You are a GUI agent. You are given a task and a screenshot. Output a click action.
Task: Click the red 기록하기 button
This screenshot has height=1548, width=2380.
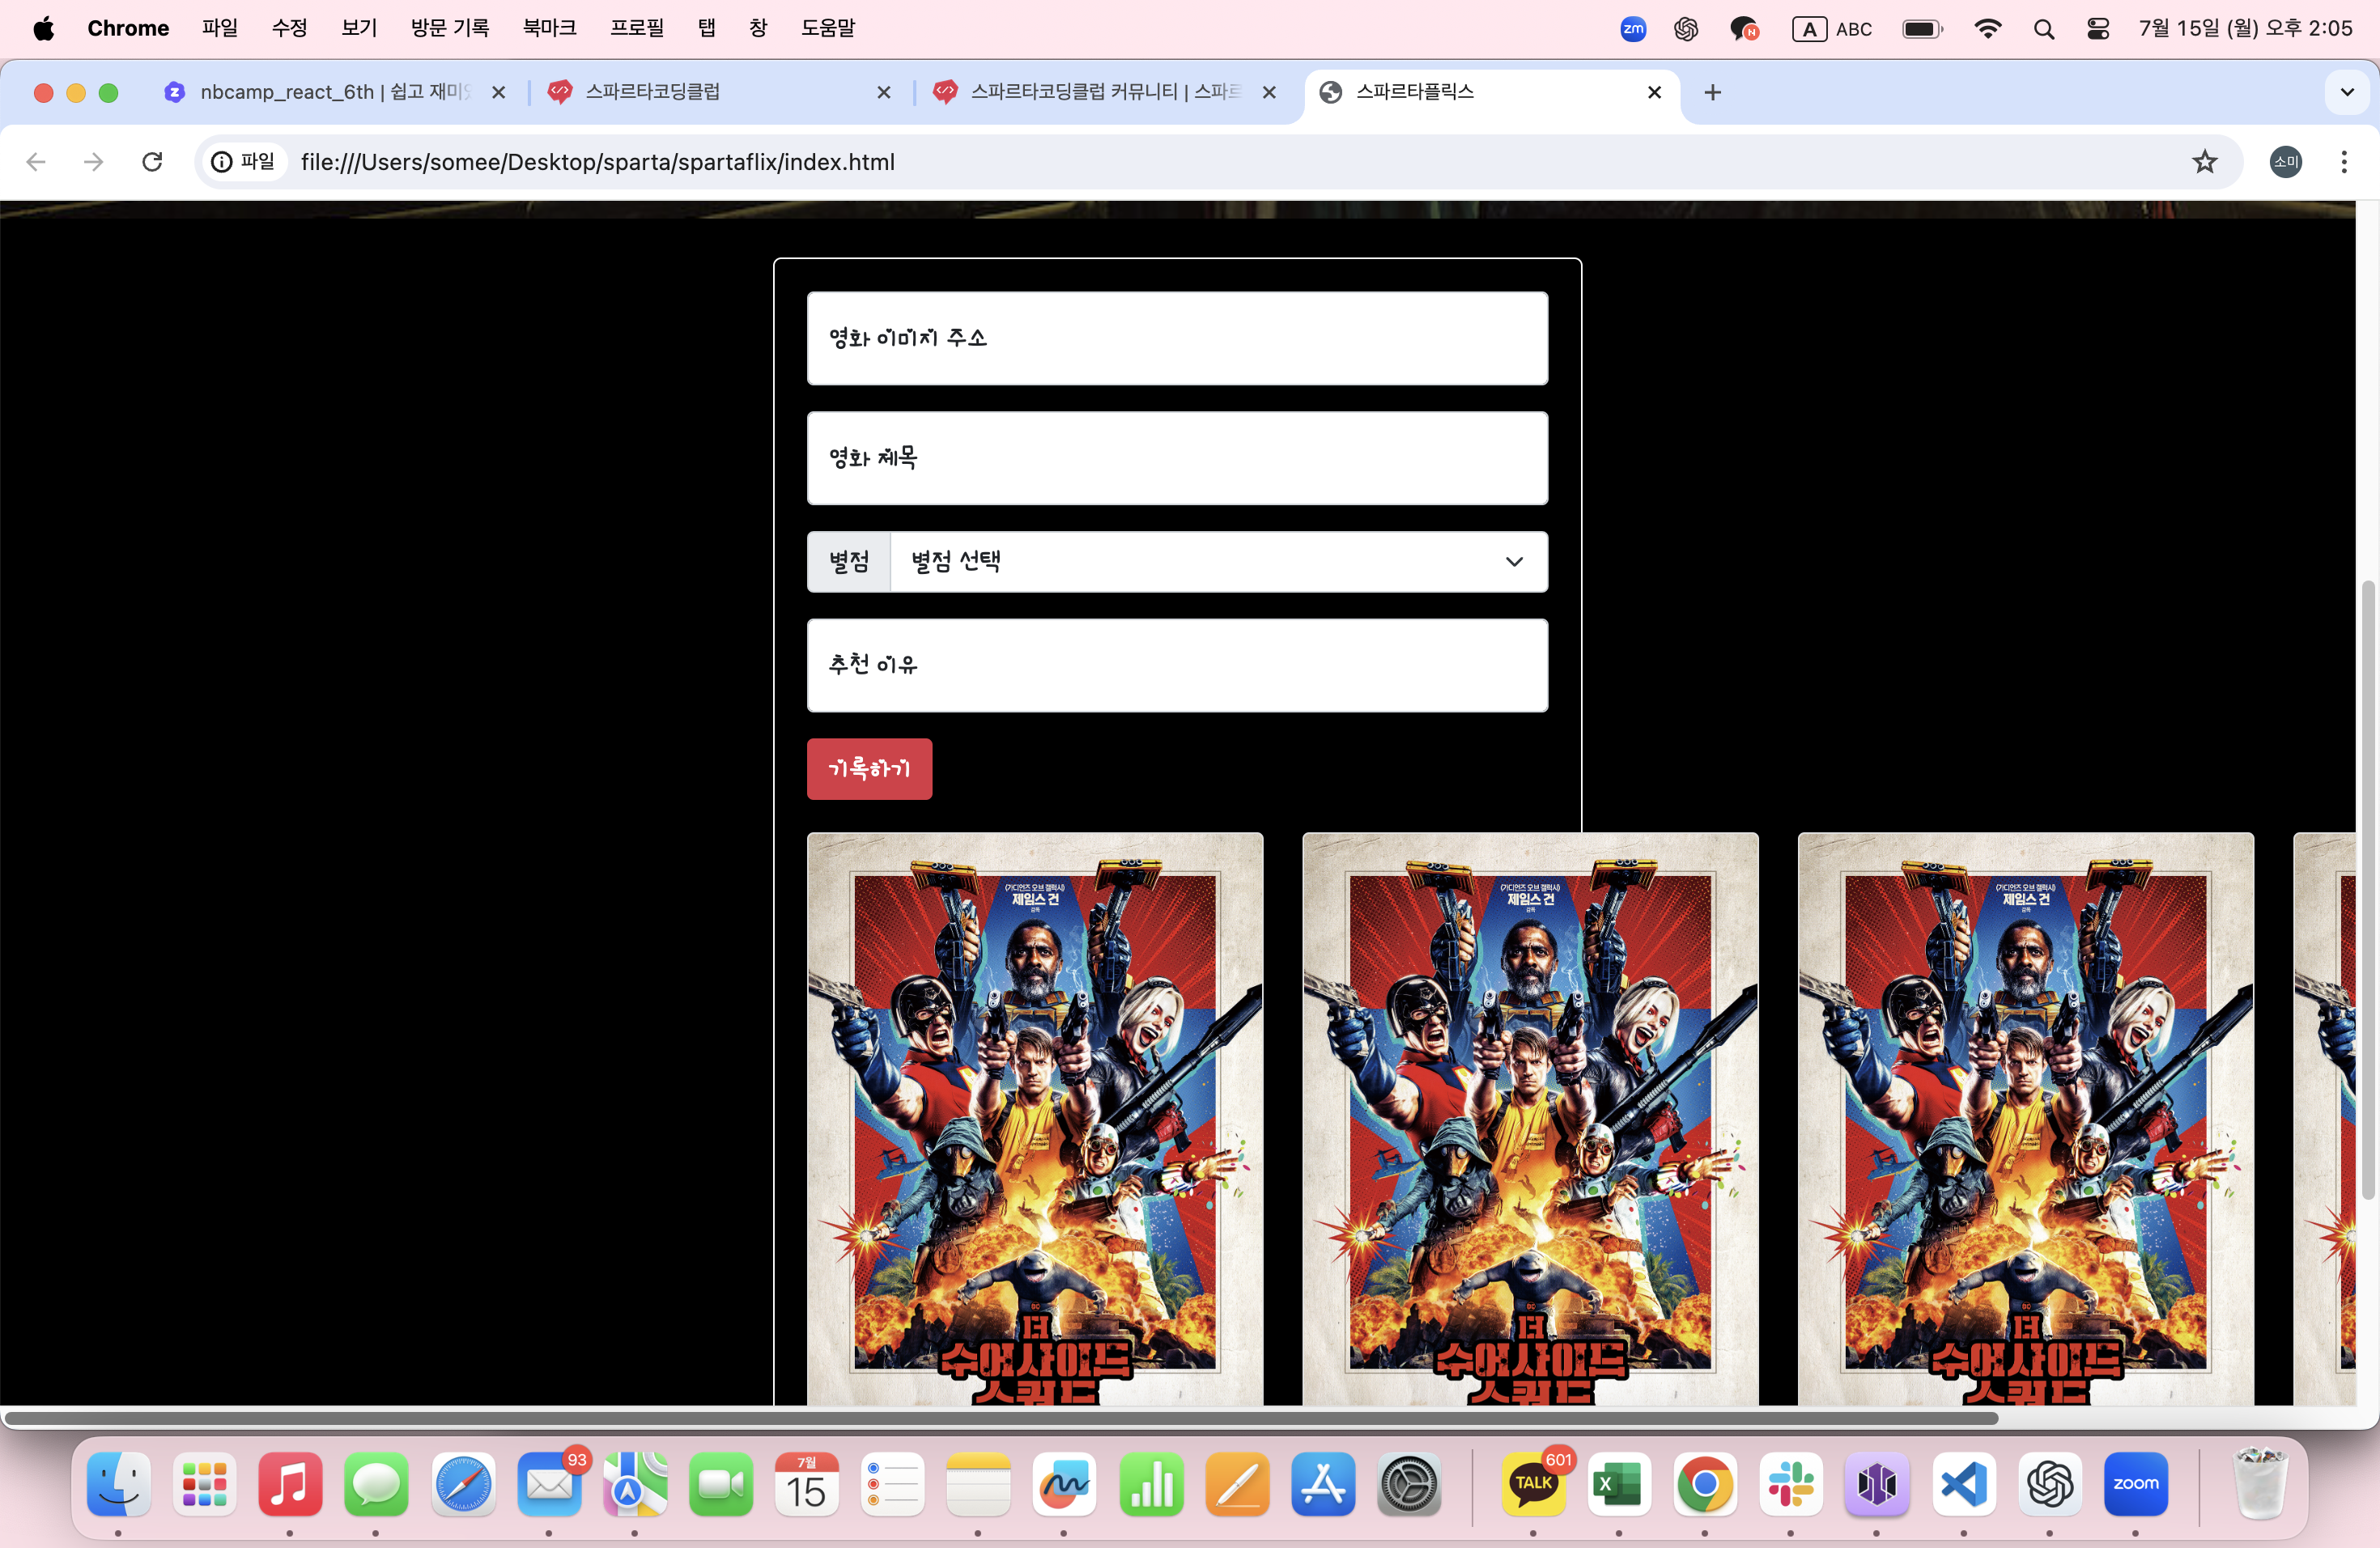coord(869,769)
